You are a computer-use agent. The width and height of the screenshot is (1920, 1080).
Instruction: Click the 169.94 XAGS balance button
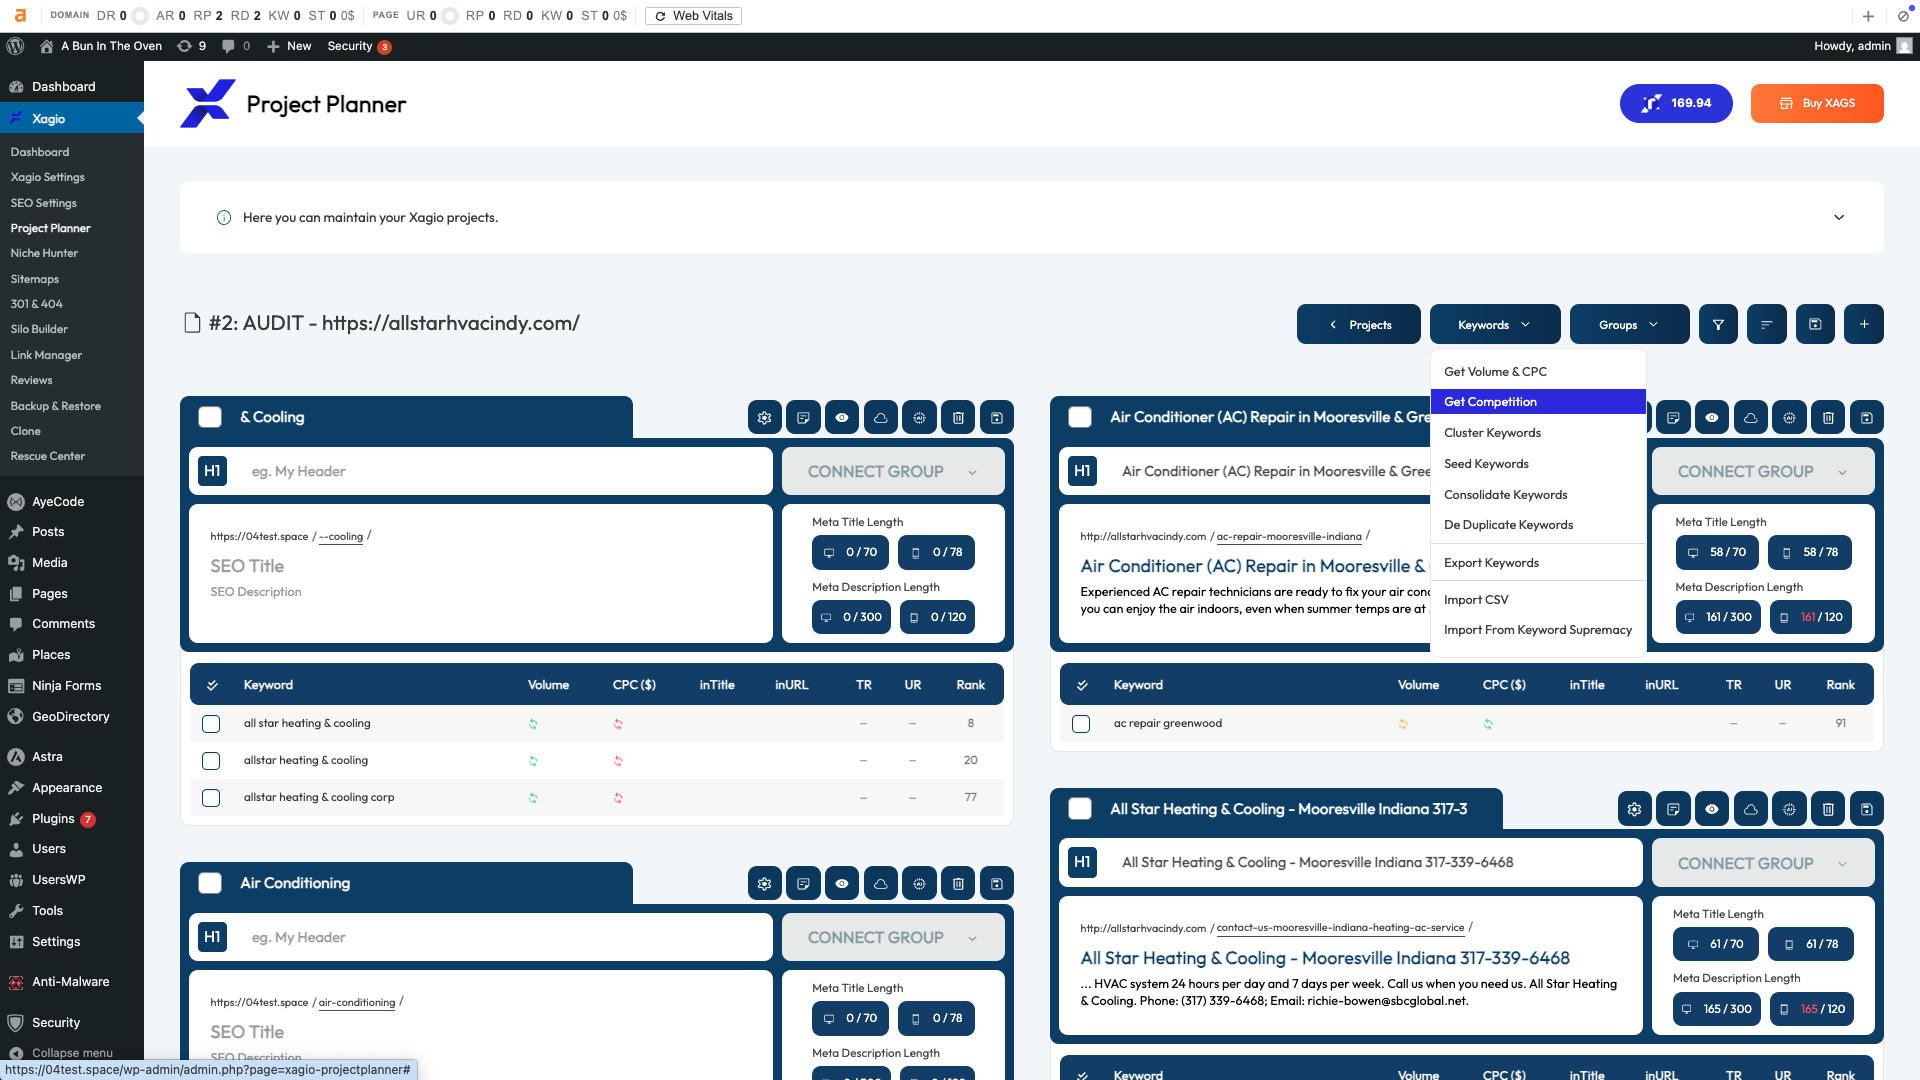tap(1676, 104)
